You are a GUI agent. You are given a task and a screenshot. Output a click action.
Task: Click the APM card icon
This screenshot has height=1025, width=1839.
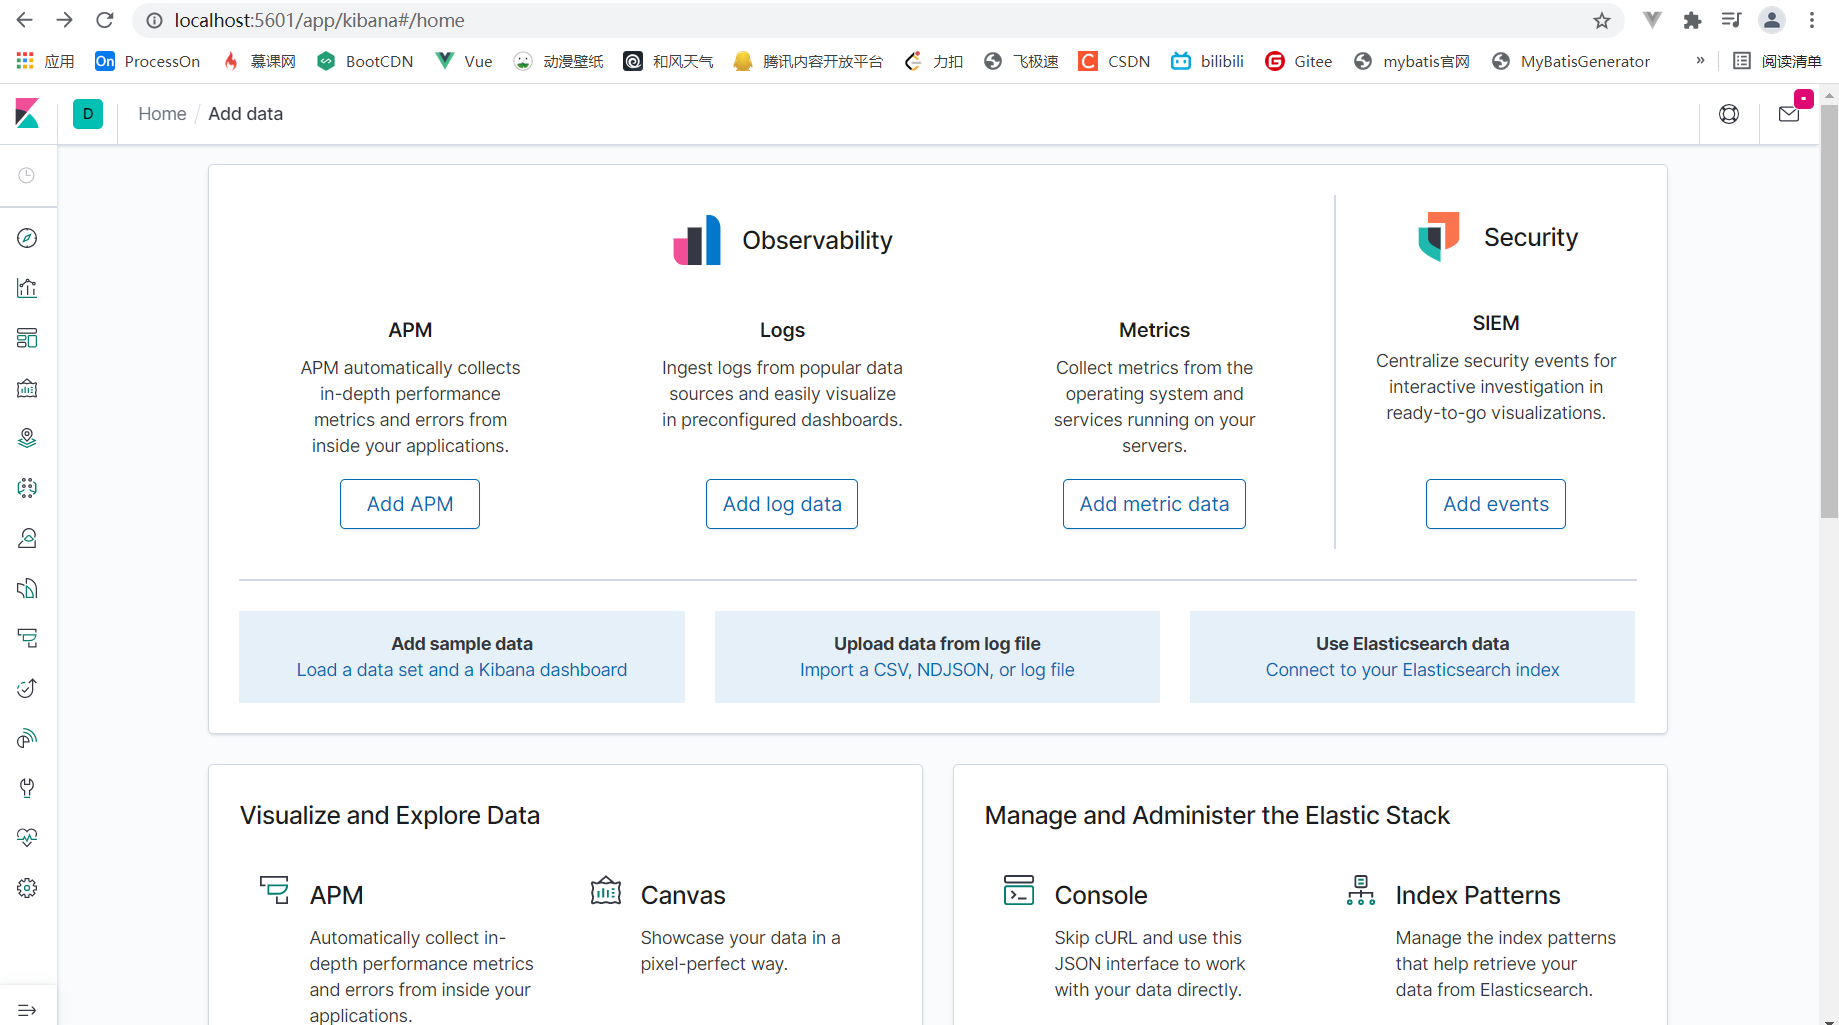coord(274,890)
